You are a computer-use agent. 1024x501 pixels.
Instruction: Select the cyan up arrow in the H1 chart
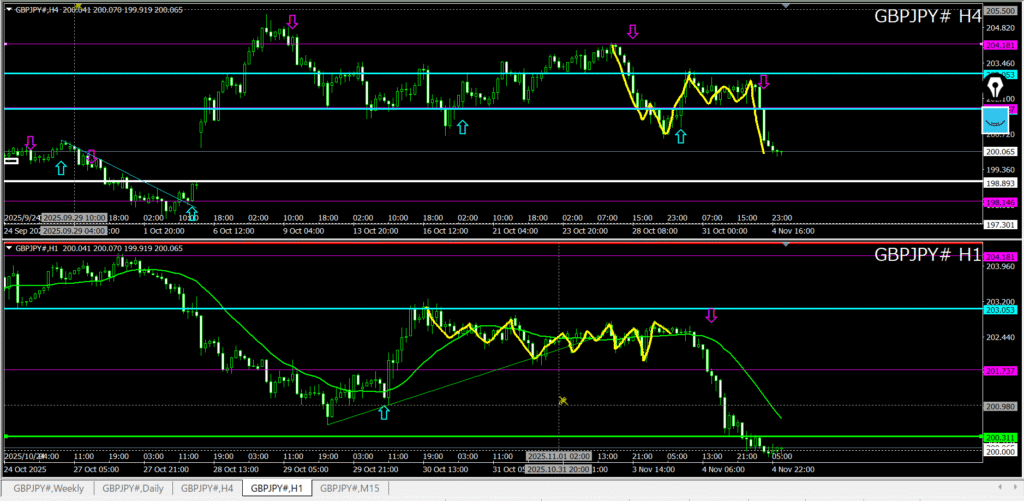[x=383, y=412]
